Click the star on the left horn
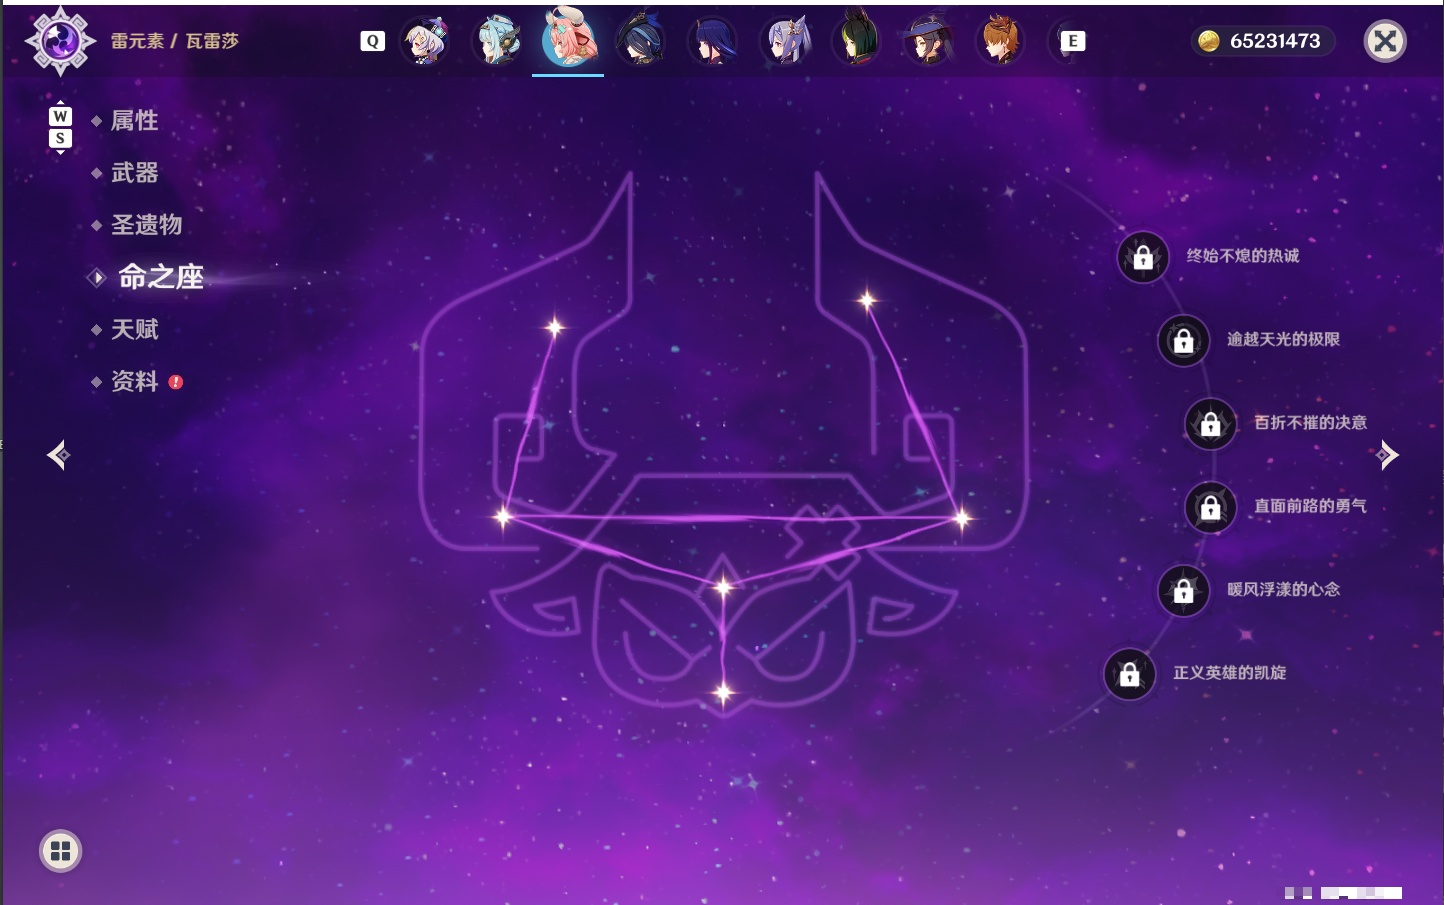Viewport: 1444px width, 905px height. click(x=554, y=326)
